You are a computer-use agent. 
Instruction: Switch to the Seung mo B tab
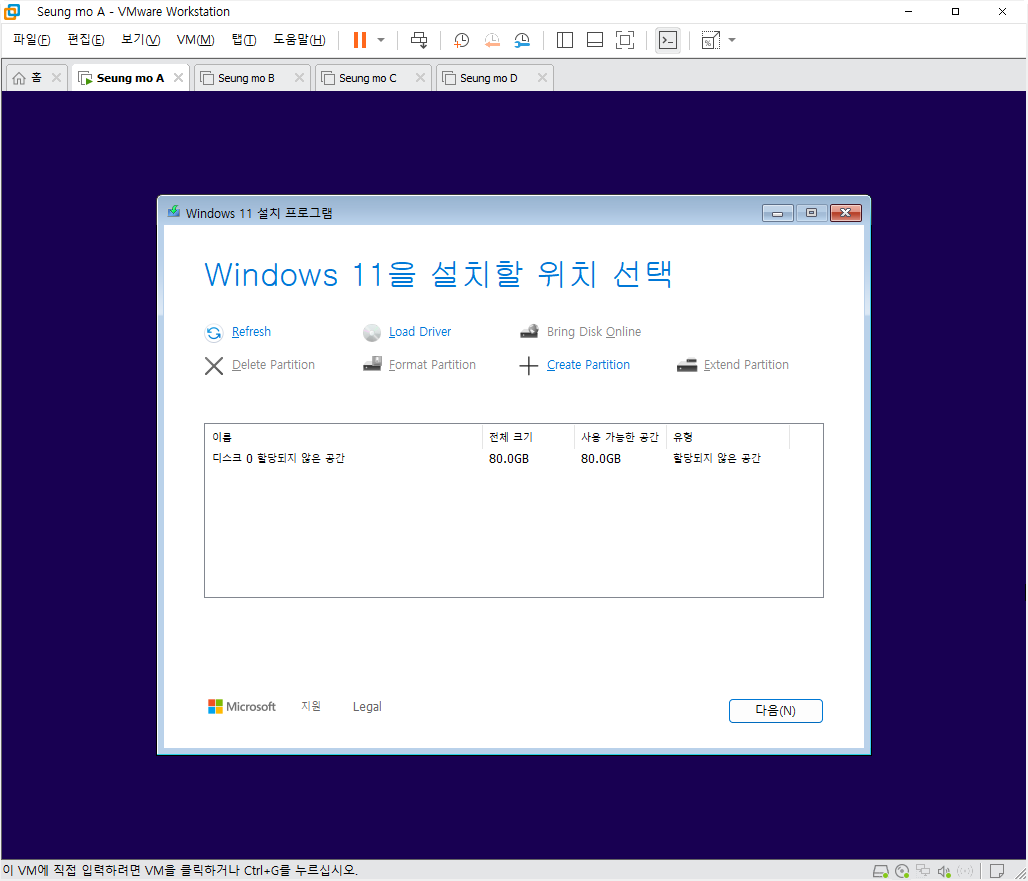pos(246,78)
